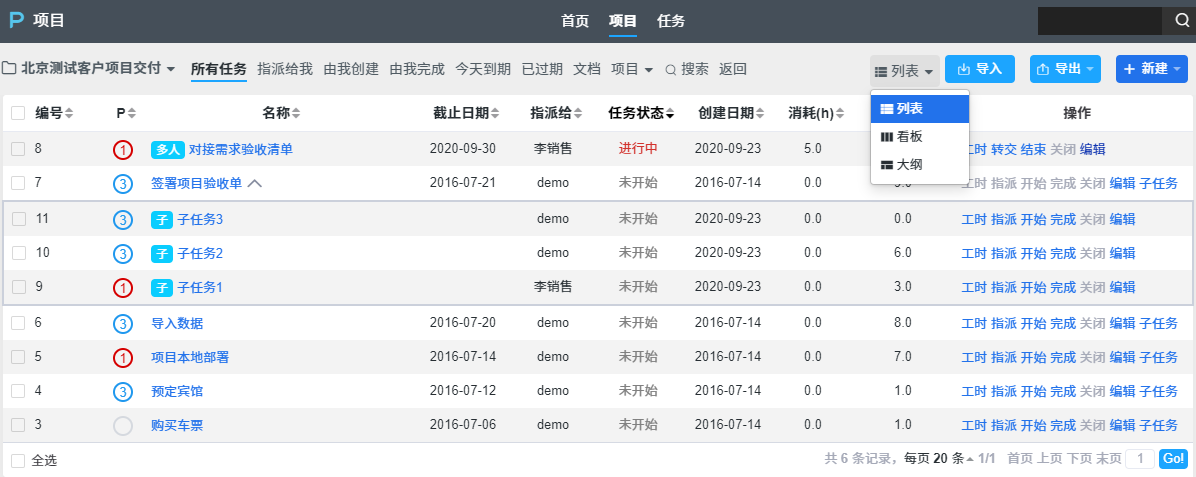Click the magnifier search icon in top bar
1196x477 pixels.
(1181, 21)
